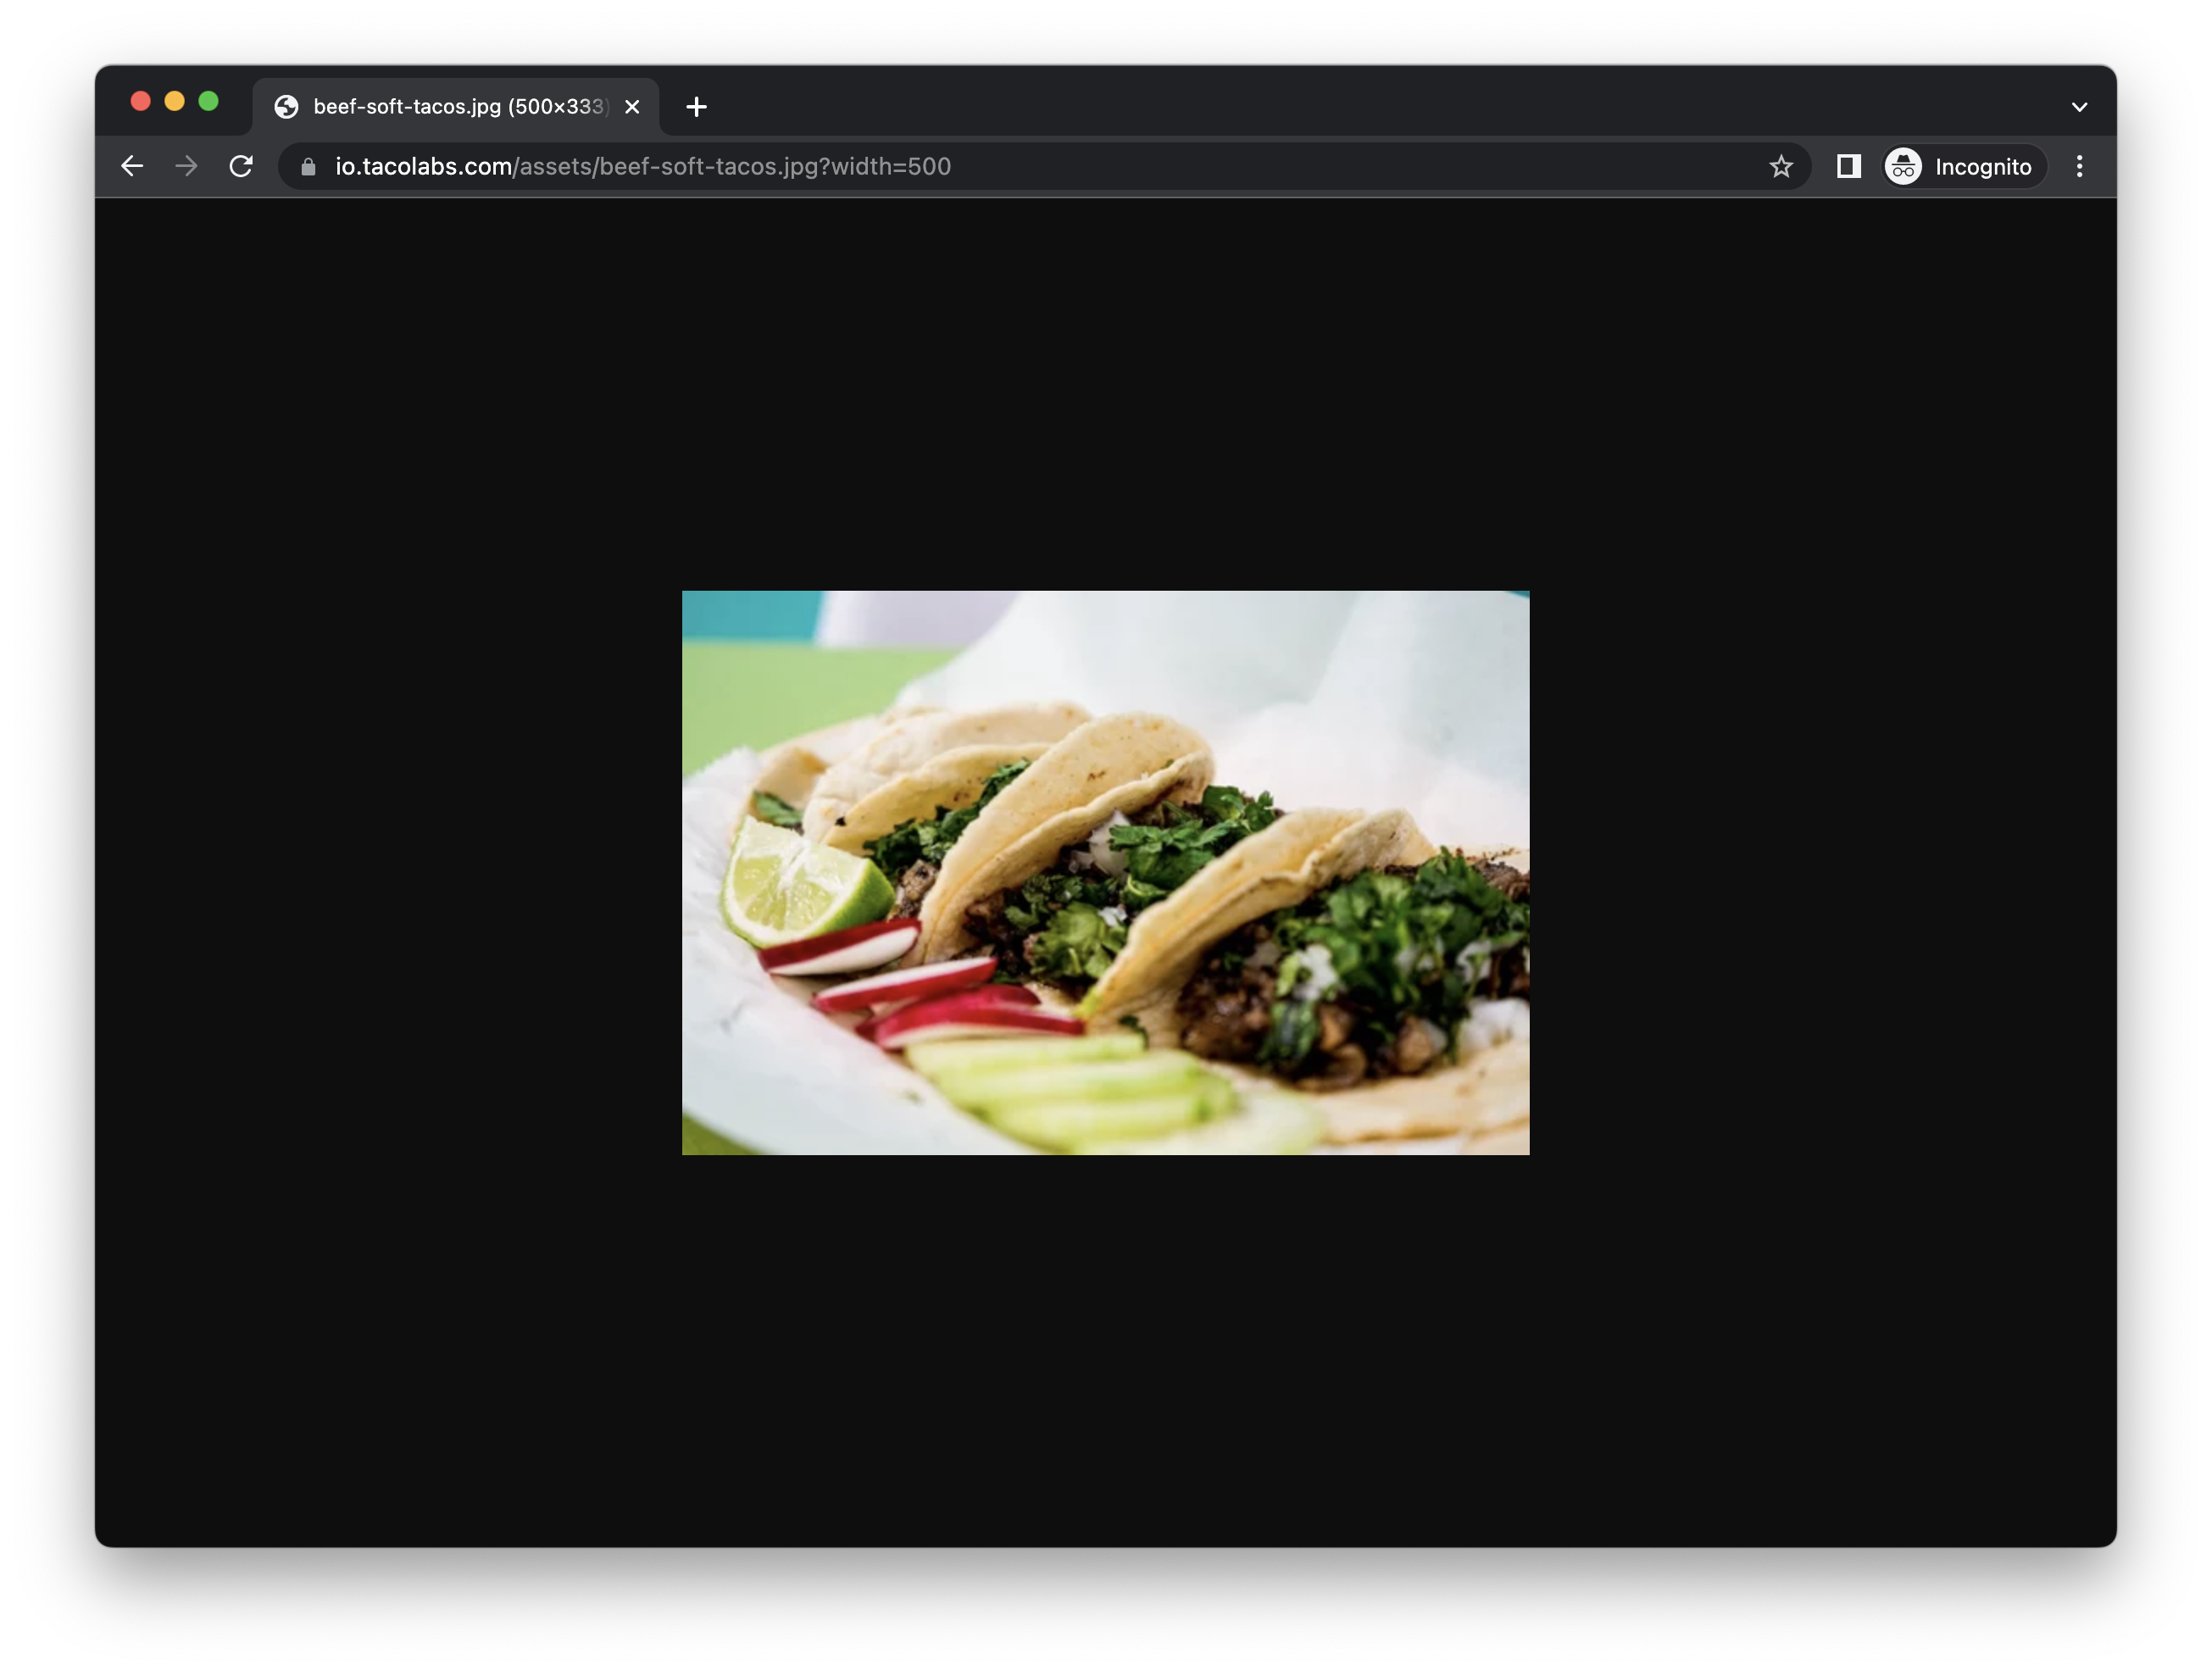Close the beef-soft-tacos.jpg tab
Screen dimensions: 2212x1673
[x=632, y=106]
